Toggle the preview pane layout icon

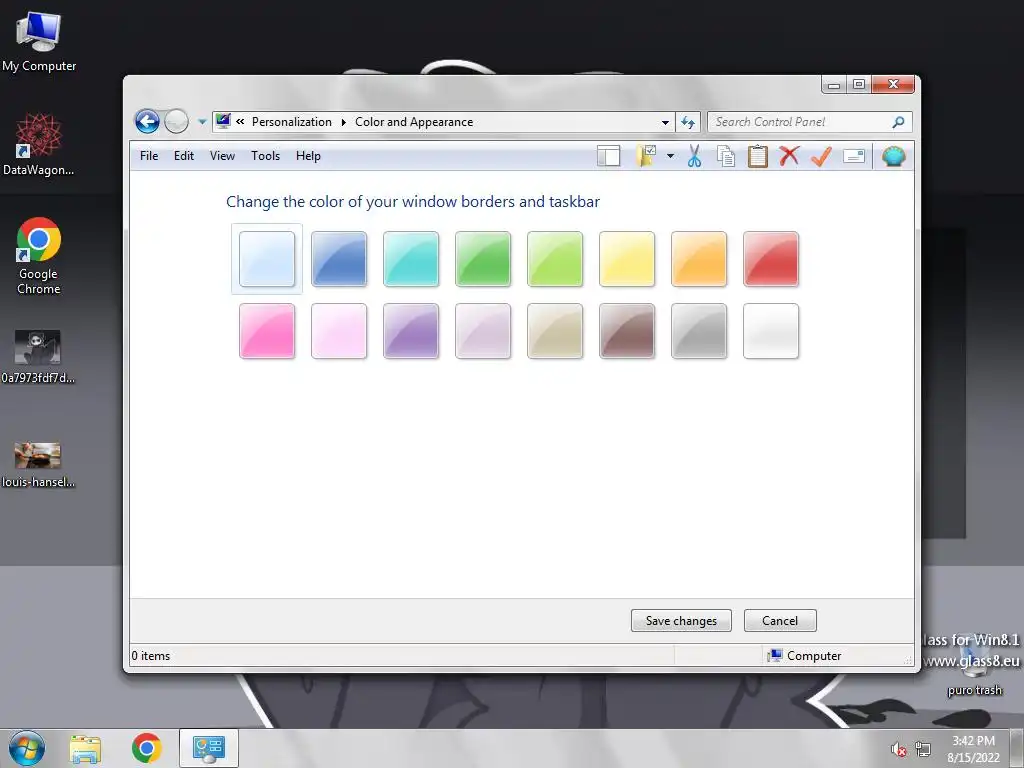[x=608, y=156]
